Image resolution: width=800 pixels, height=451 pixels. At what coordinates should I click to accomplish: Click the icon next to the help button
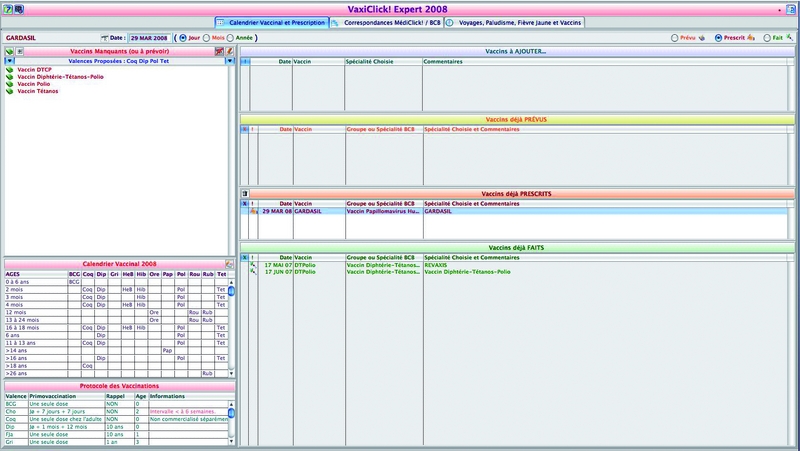click(x=18, y=9)
